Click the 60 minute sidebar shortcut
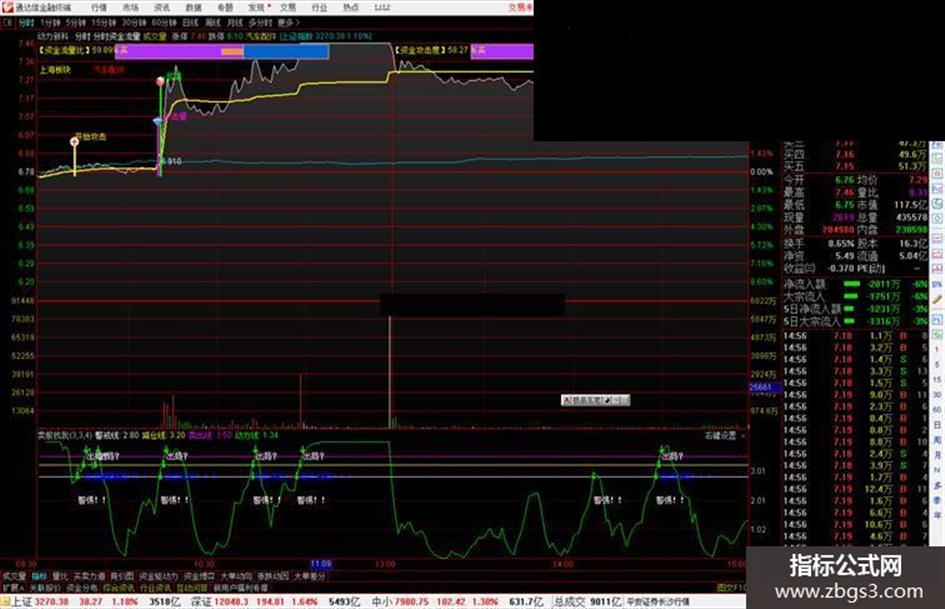Screen dimensions: 945x609 pyautogui.click(x=937, y=410)
